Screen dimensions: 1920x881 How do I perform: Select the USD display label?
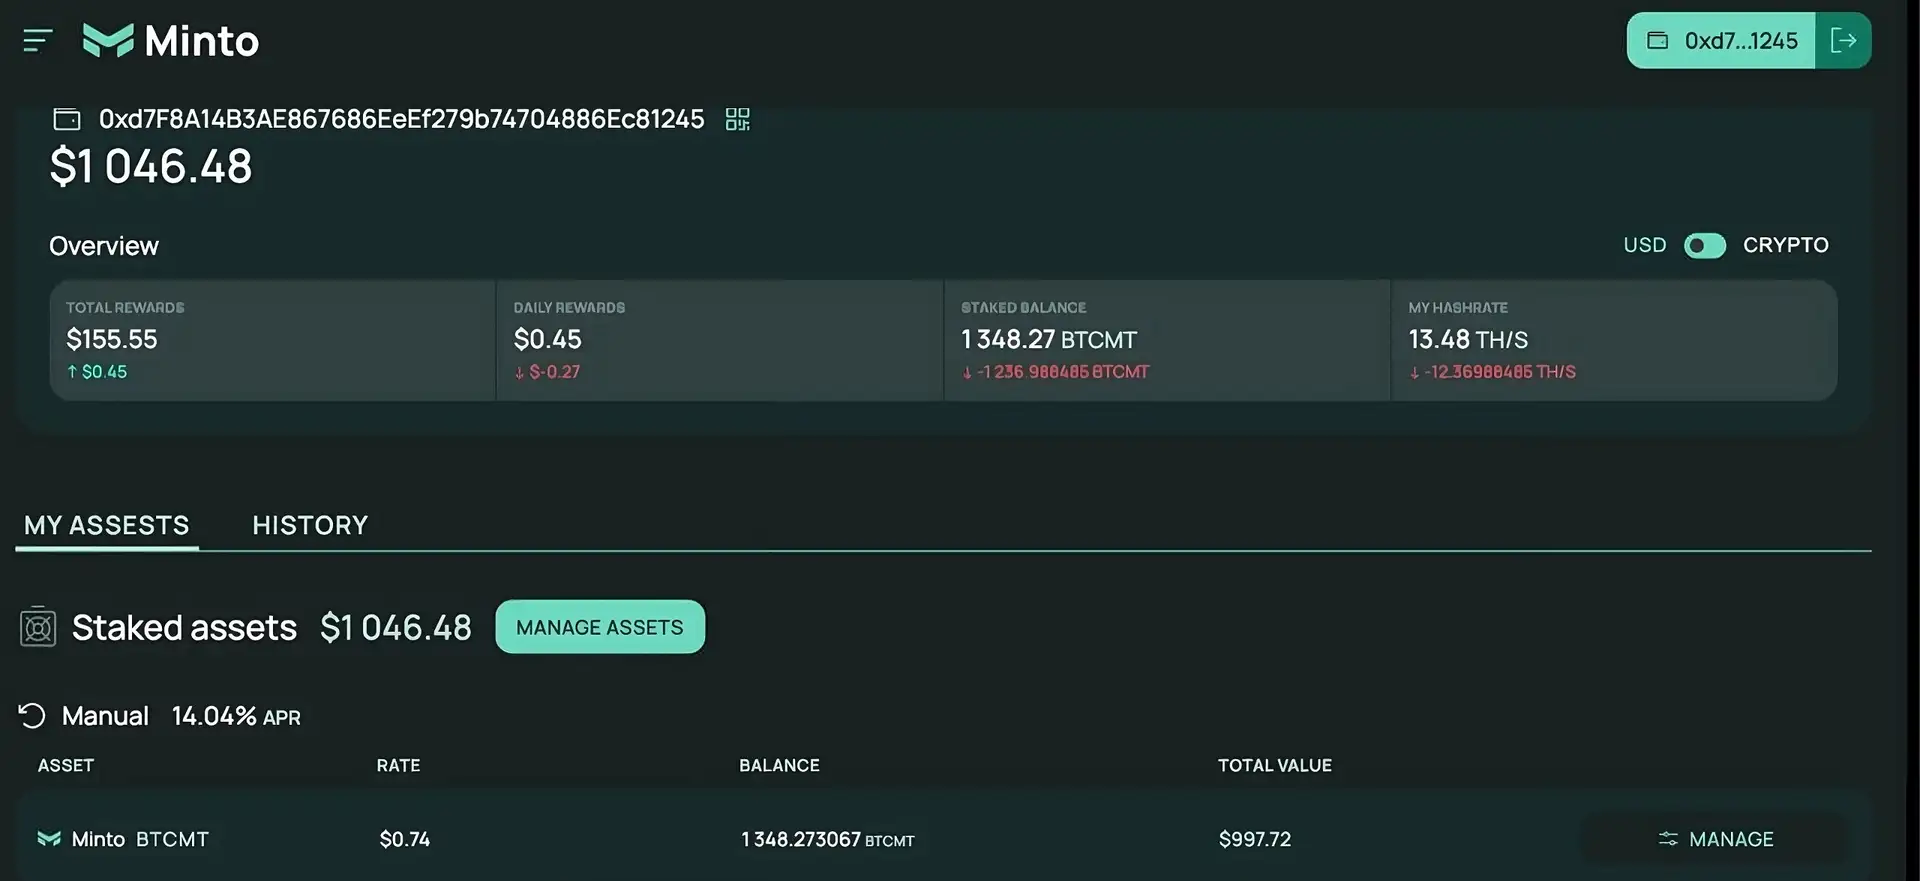(x=1644, y=246)
